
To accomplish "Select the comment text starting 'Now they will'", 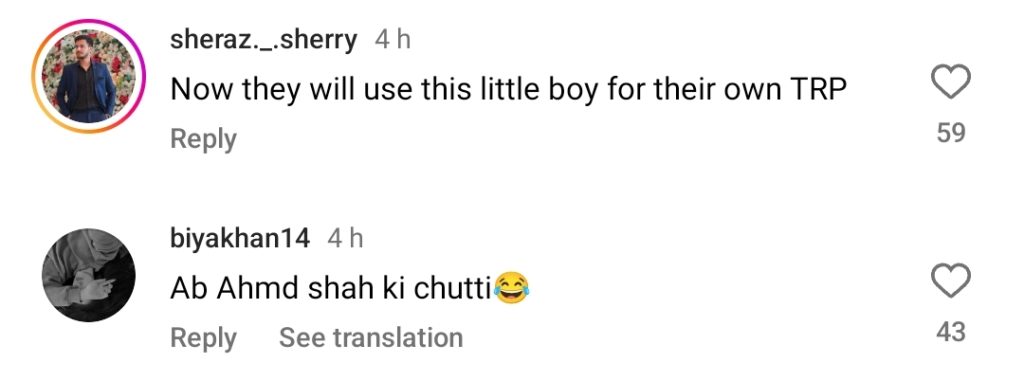I will pyautogui.click(x=509, y=91).
